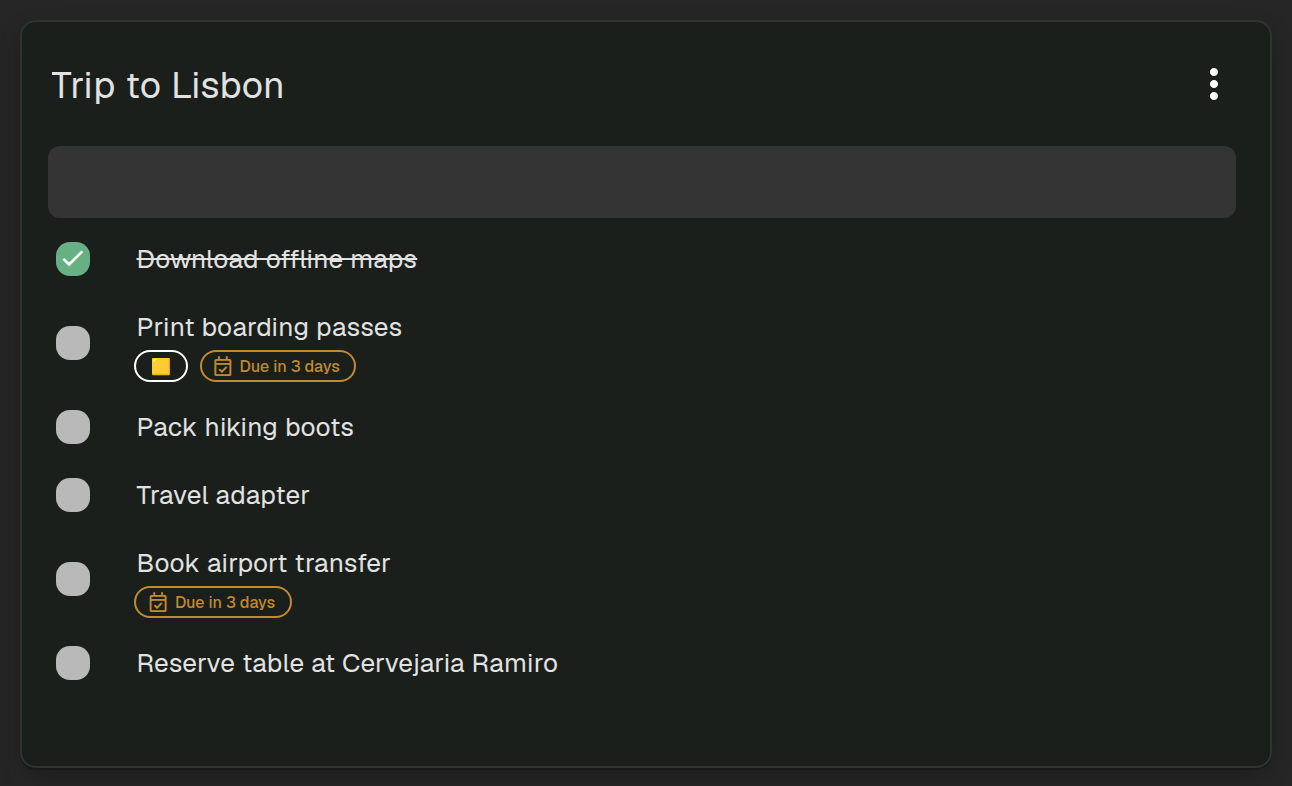This screenshot has height=786, width=1292.
Task: Select the Download offline maps text
Action: [277, 259]
